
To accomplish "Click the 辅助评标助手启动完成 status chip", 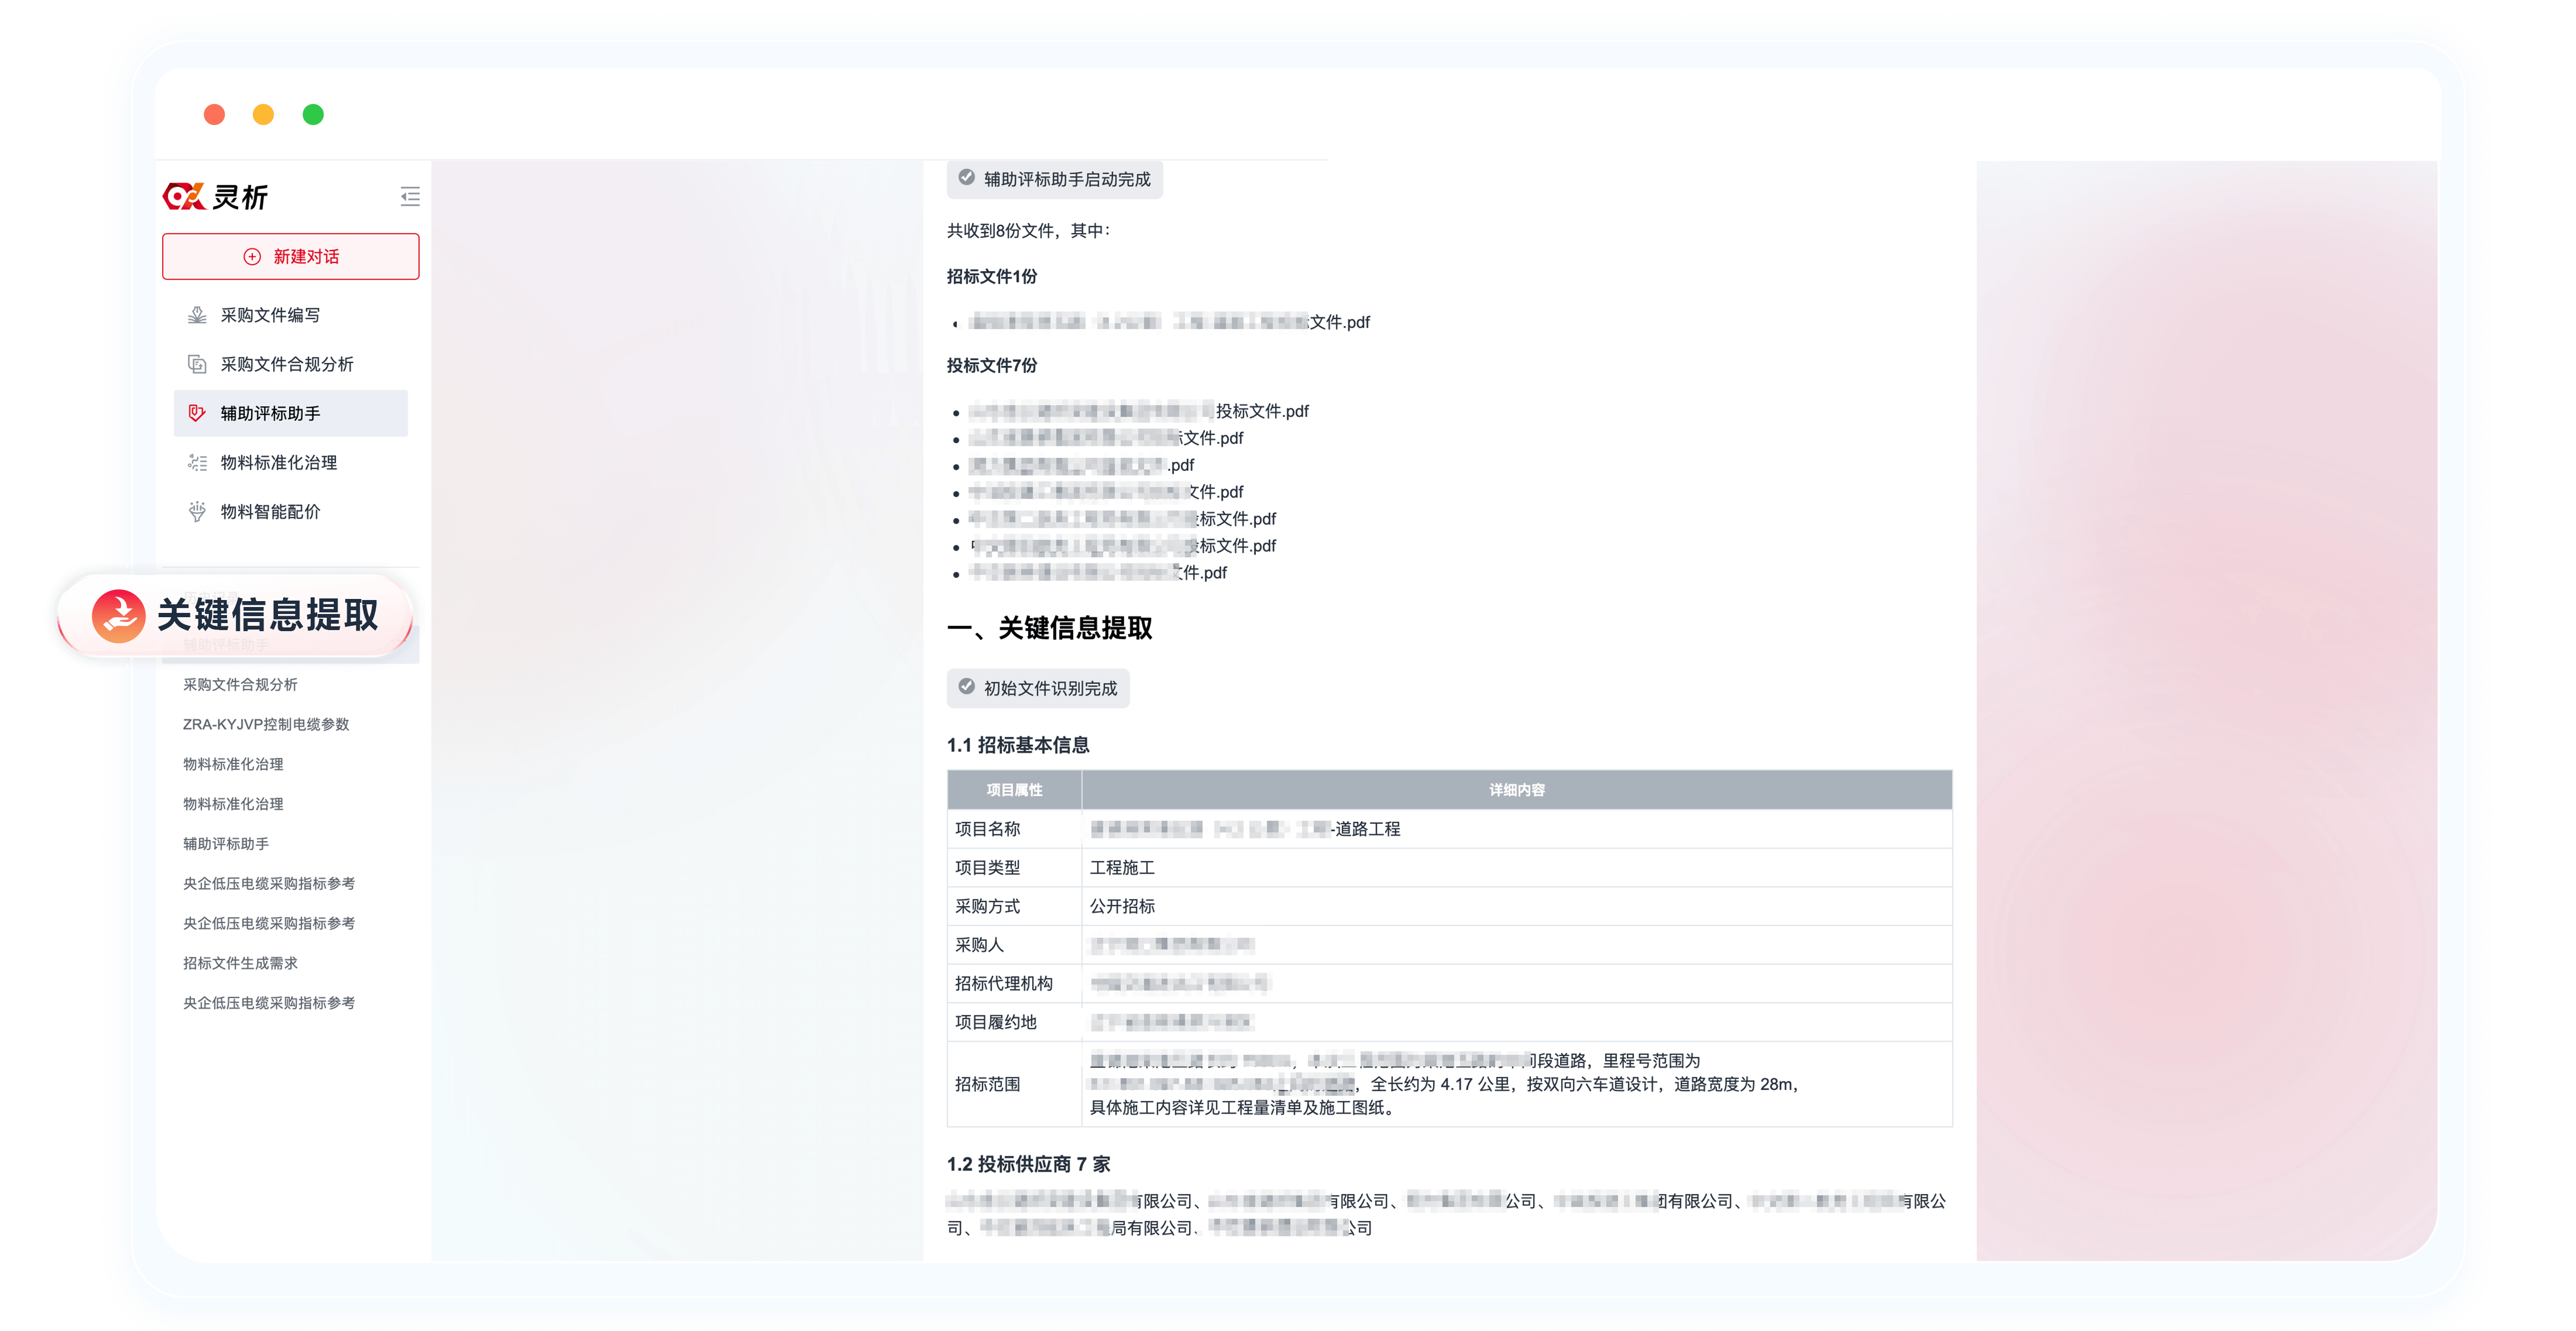I will 1054,179.
